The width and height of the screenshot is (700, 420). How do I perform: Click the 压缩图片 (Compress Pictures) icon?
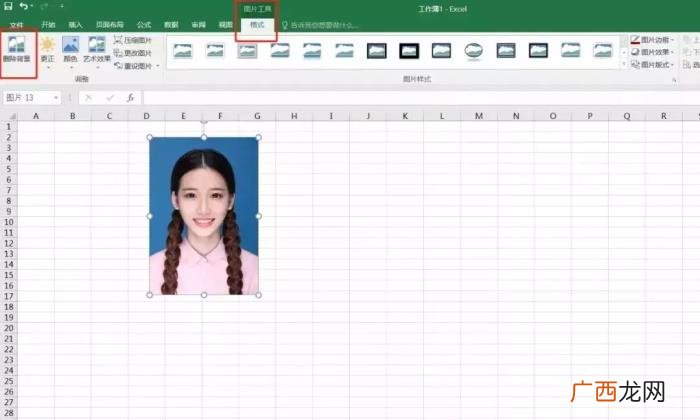coord(118,40)
